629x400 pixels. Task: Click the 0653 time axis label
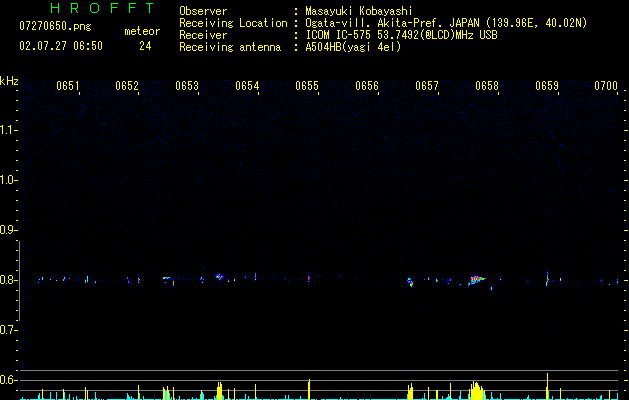[x=187, y=86]
